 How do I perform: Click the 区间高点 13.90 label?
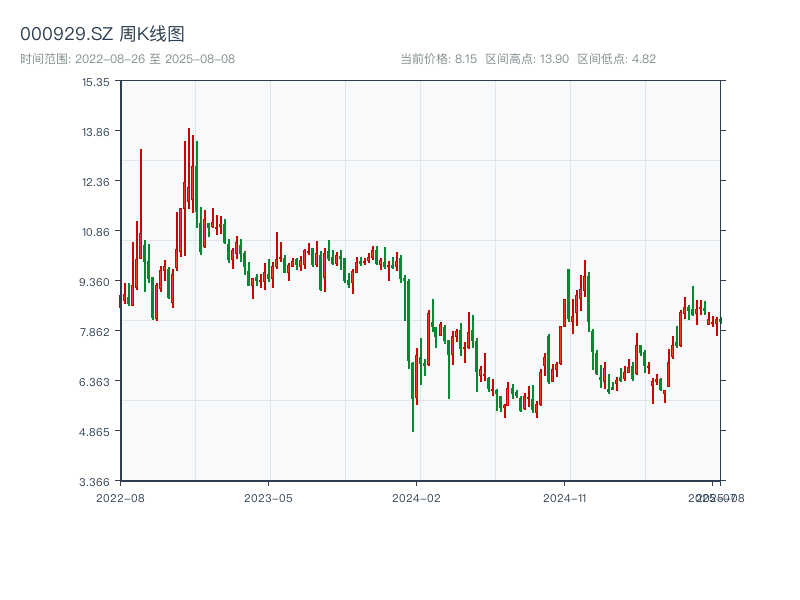tap(527, 59)
